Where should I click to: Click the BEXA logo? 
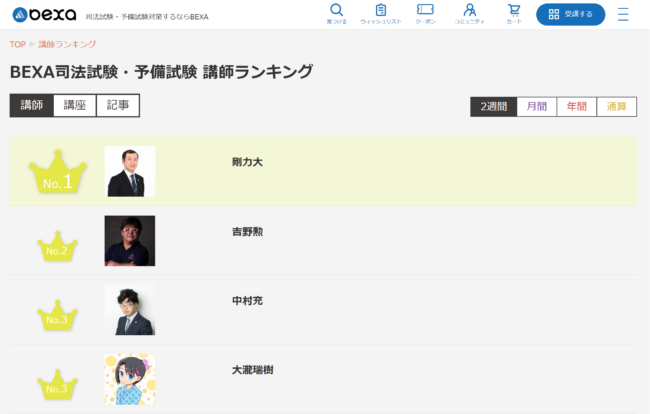click(44, 15)
